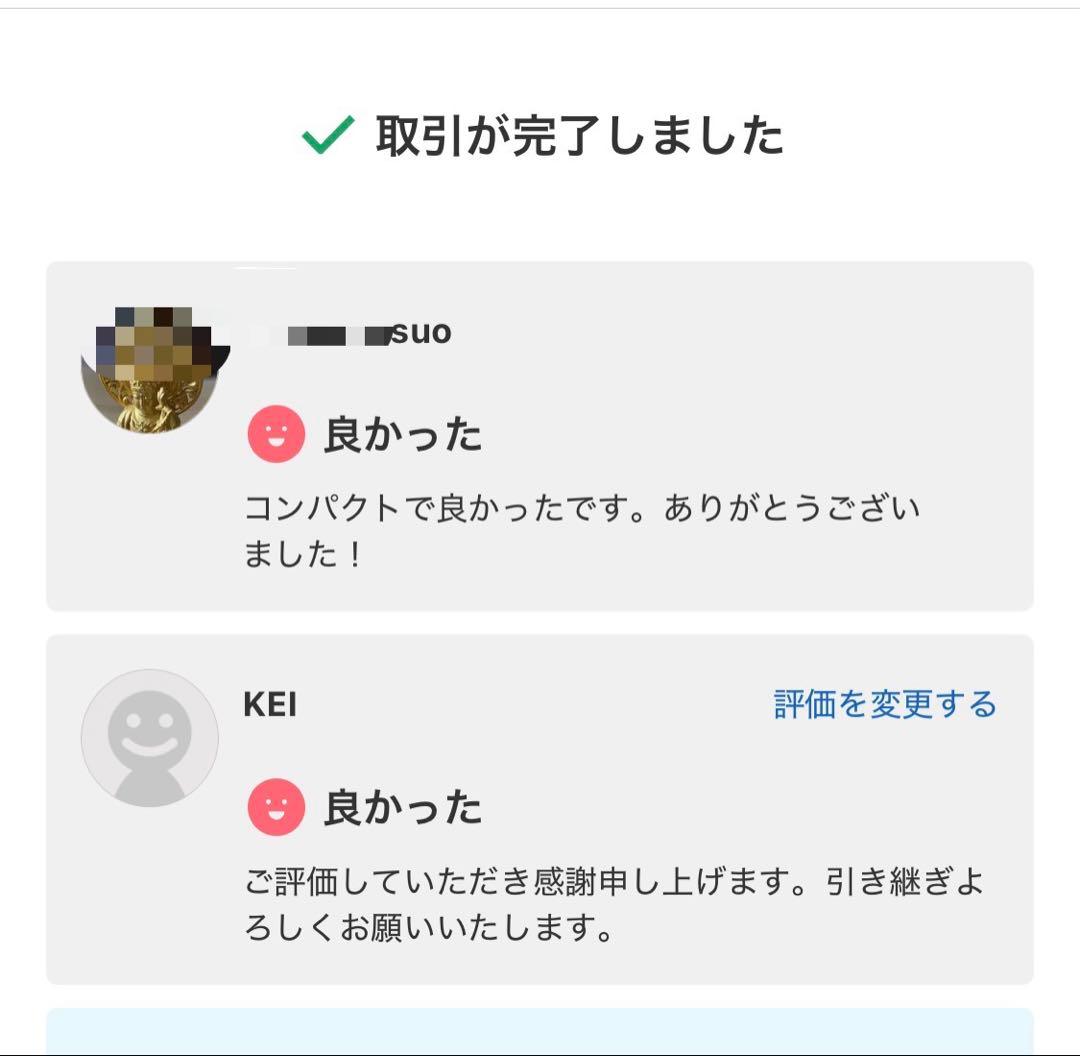Select the pink smiley rating icon beside suo's review
Image resolution: width=1080 pixels, height=1056 pixels.
click(x=274, y=434)
